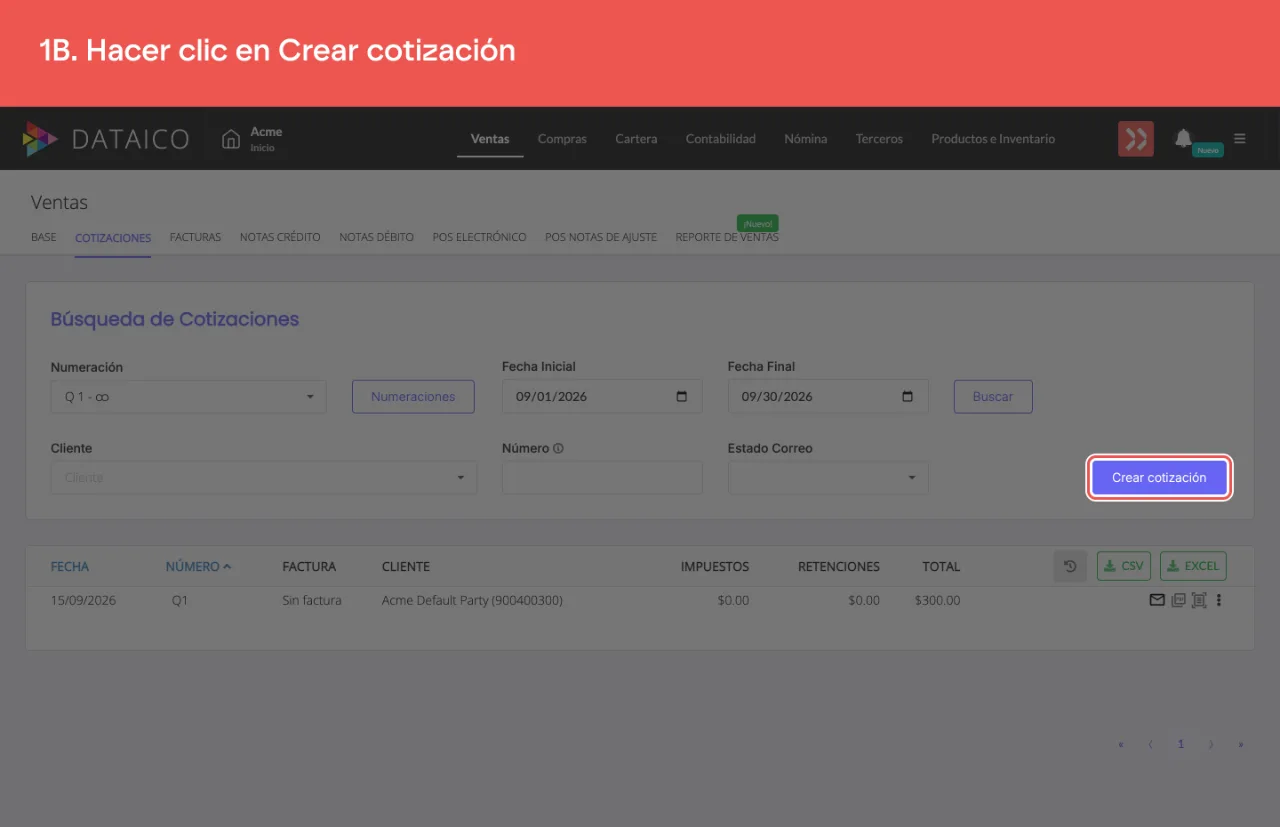The height and width of the screenshot is (827, 1280).
Task: Open the Contabilidad menu
Action: coord(721,139)
